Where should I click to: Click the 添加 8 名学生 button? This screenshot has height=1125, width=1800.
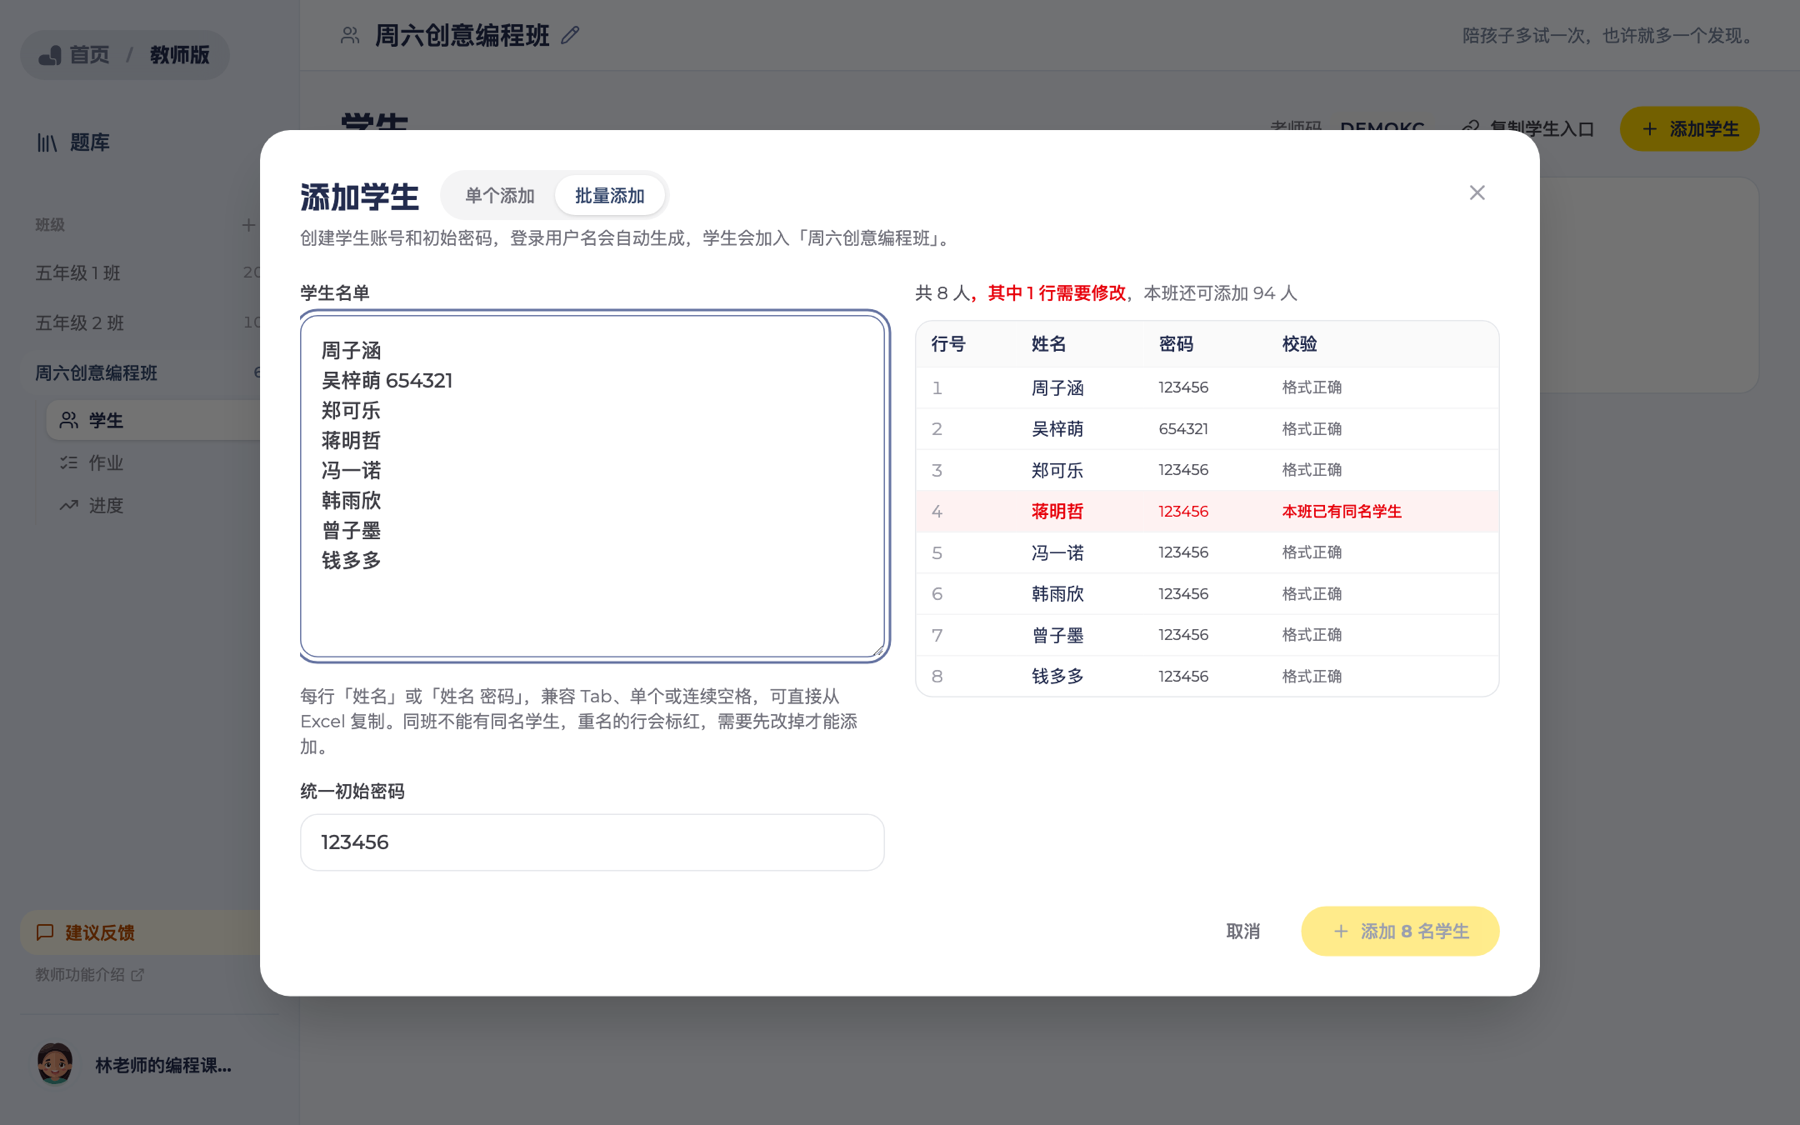tap(1400, 931)
